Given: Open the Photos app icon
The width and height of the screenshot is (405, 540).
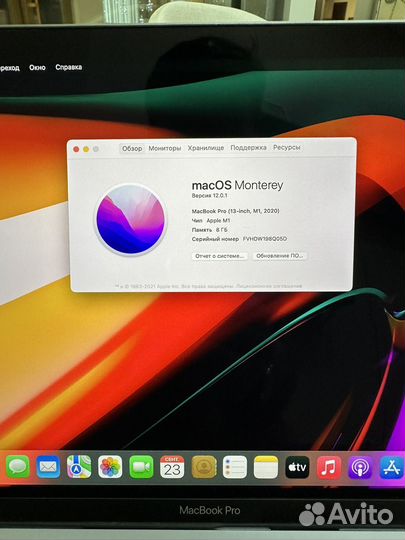Looking at the screenshot, I should [110, 467].
